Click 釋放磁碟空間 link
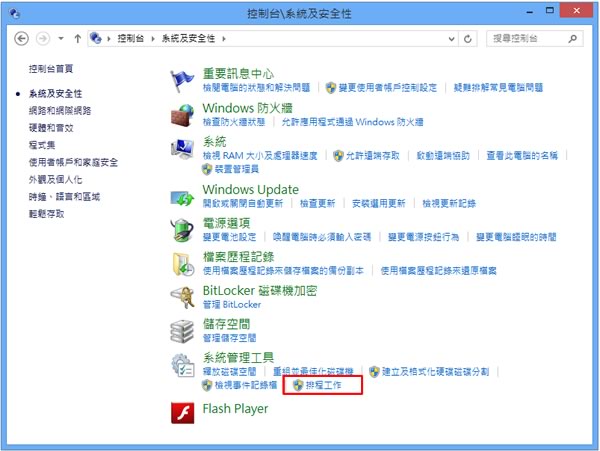600x451 pixels. pos(230,371)
